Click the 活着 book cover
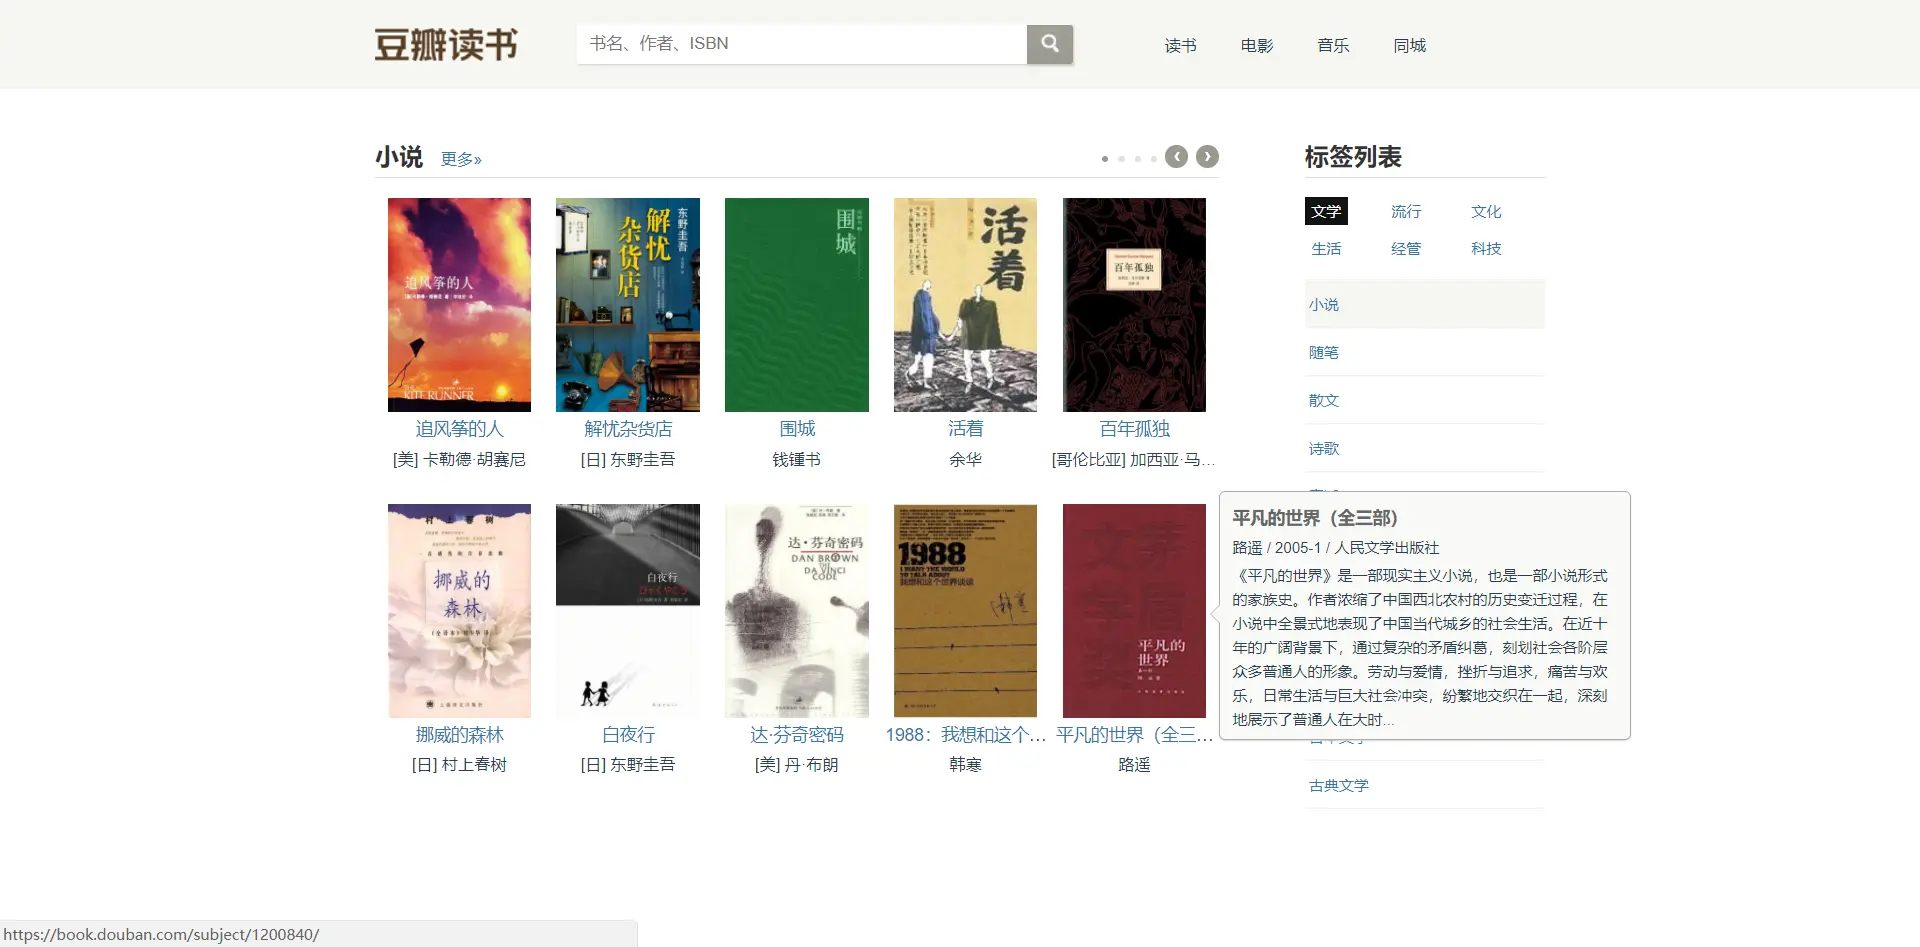The width and height of the screenshot is (1920, 947). [x=965, y=305]
